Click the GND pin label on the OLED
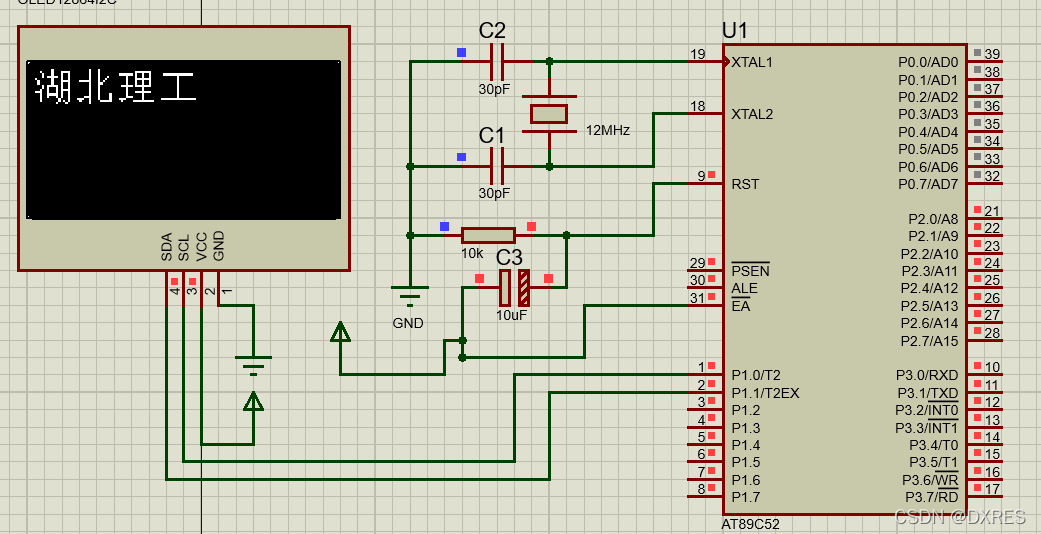The height and width of the screenshot is (534, 1041). (219, 246)
